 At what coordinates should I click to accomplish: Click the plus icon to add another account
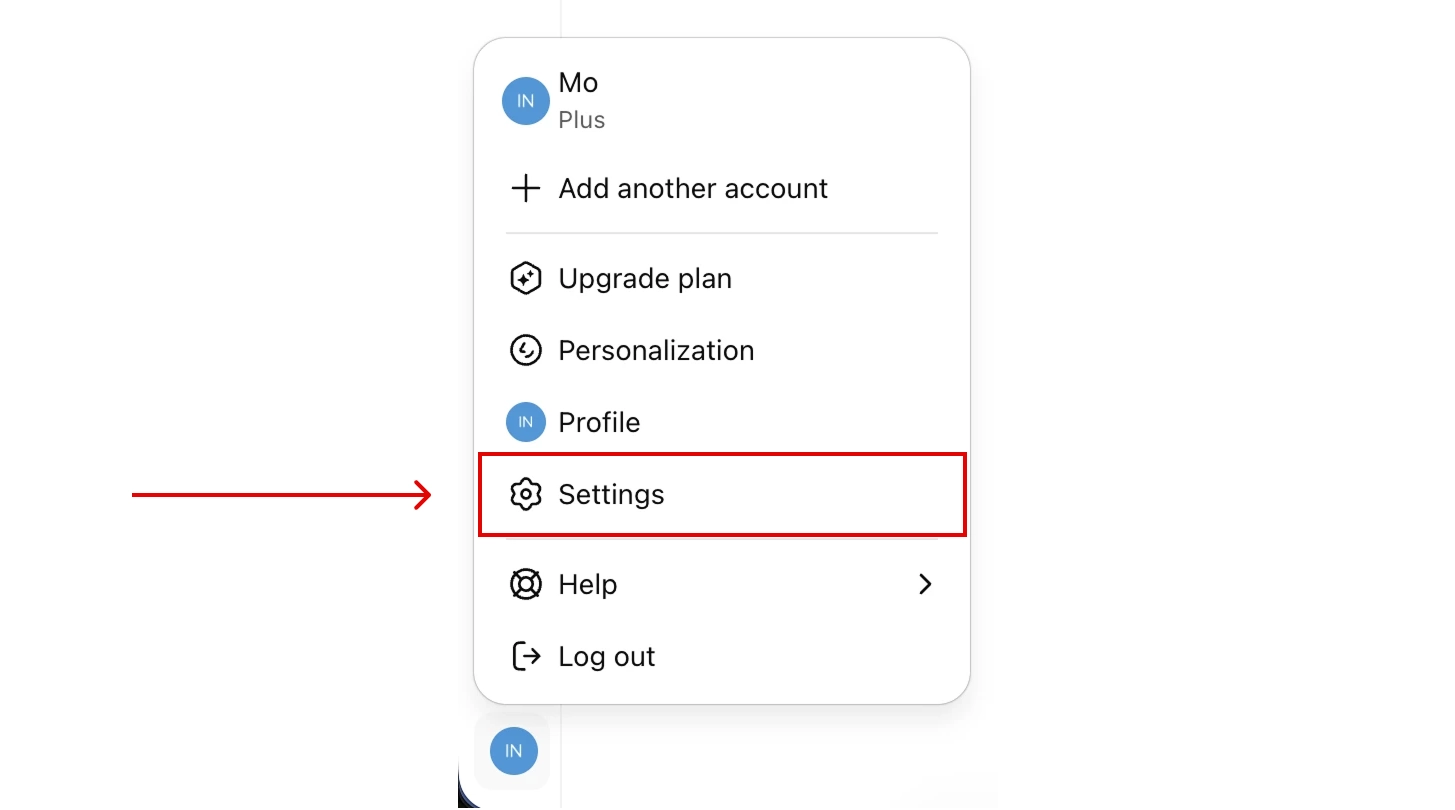[525, 188]
